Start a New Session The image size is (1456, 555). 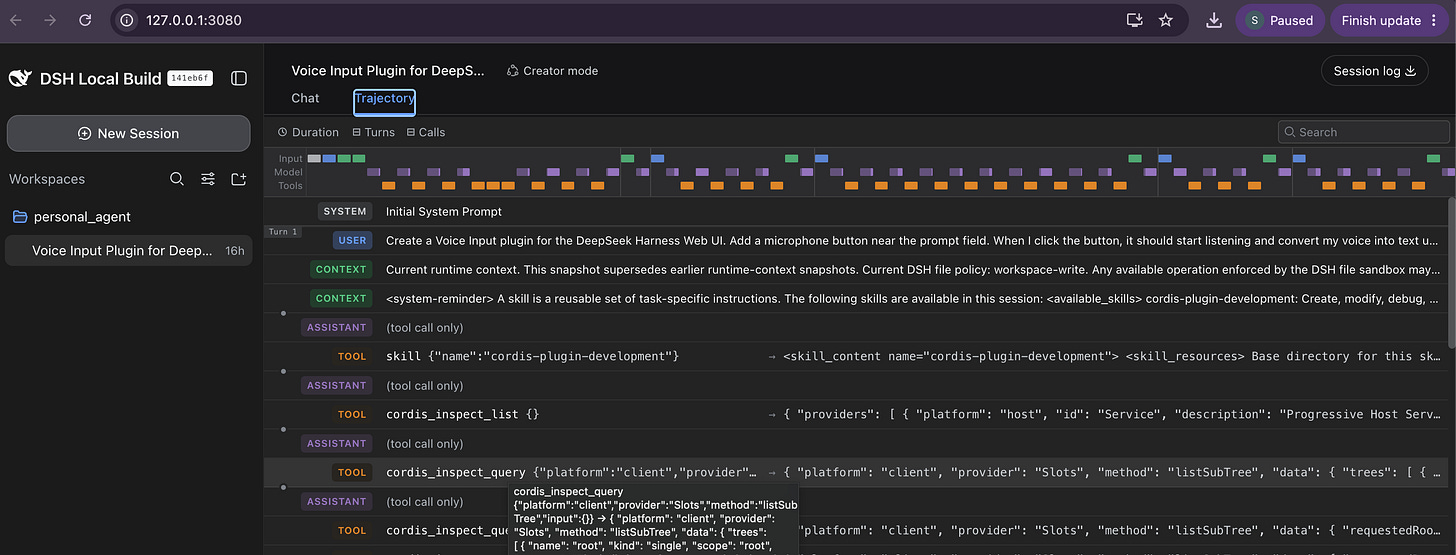[x=128, y=133]
